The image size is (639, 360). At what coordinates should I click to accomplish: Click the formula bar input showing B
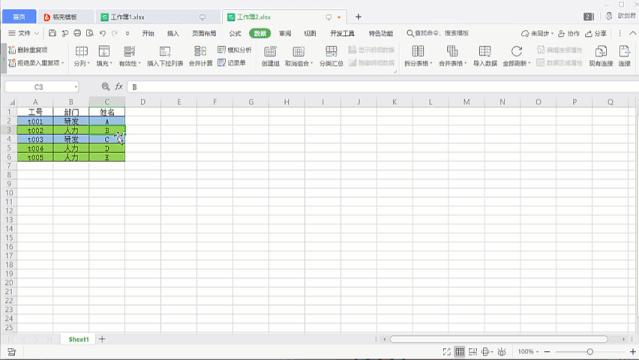[382, 87]
